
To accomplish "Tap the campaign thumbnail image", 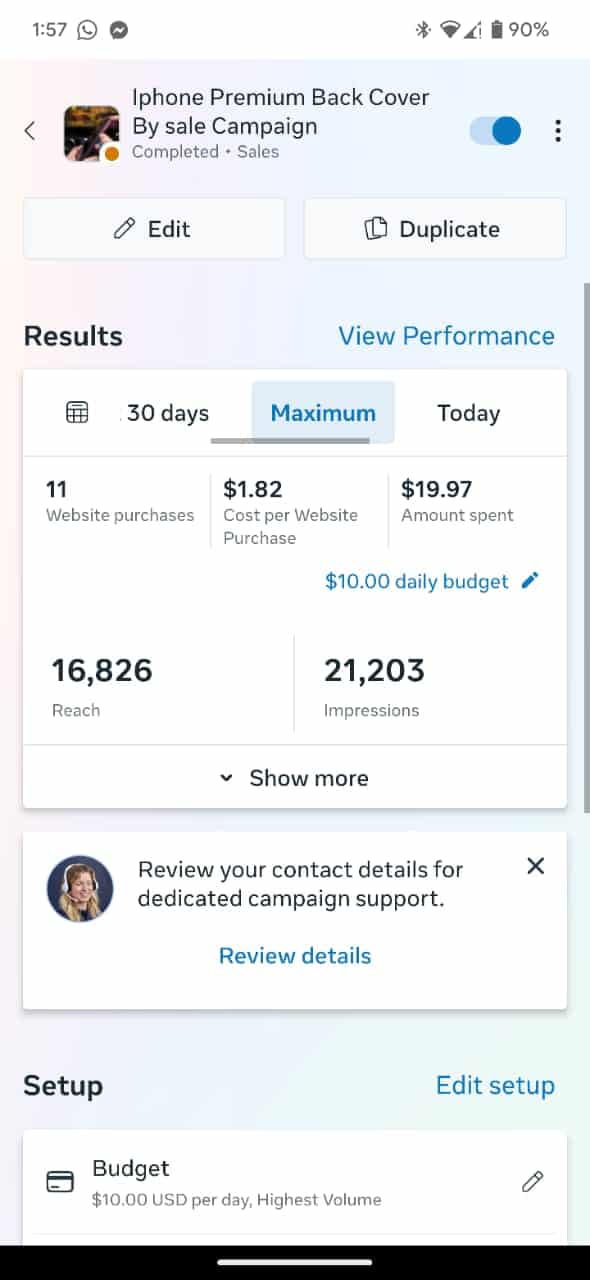I will [x=91, y=133].
